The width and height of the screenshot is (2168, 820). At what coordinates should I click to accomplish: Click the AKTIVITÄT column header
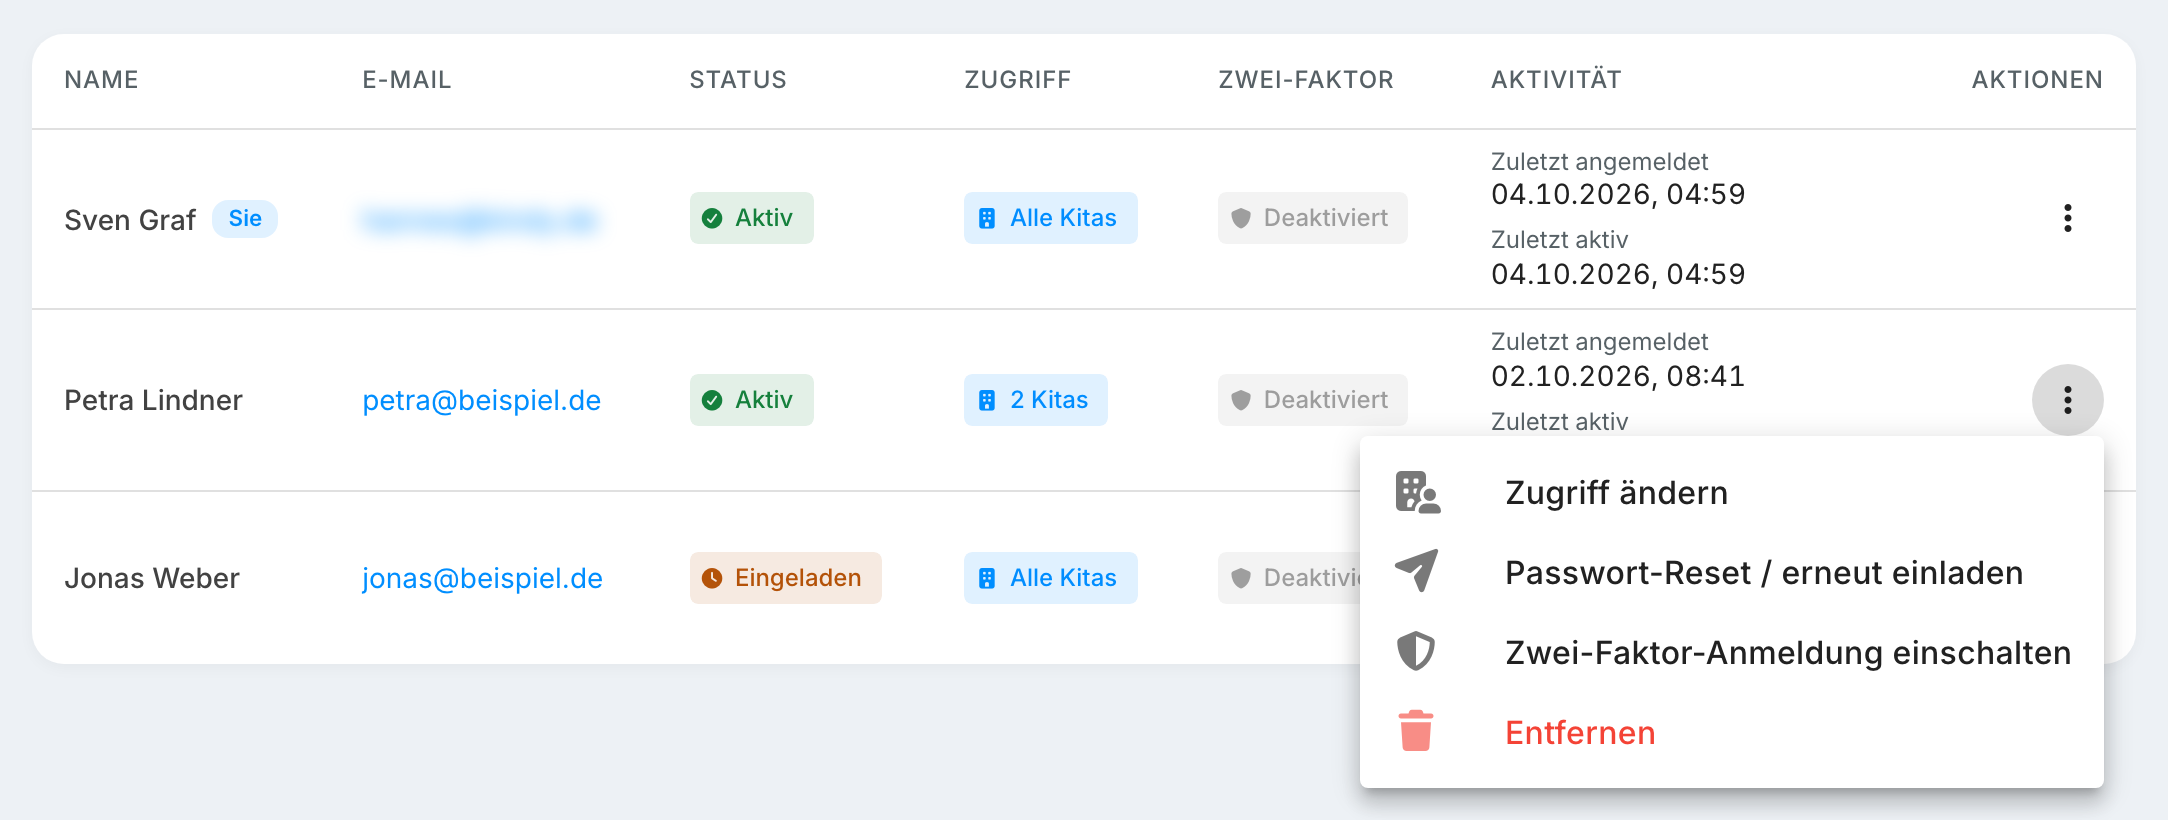pyautogui.click(x=1556, y=80)
